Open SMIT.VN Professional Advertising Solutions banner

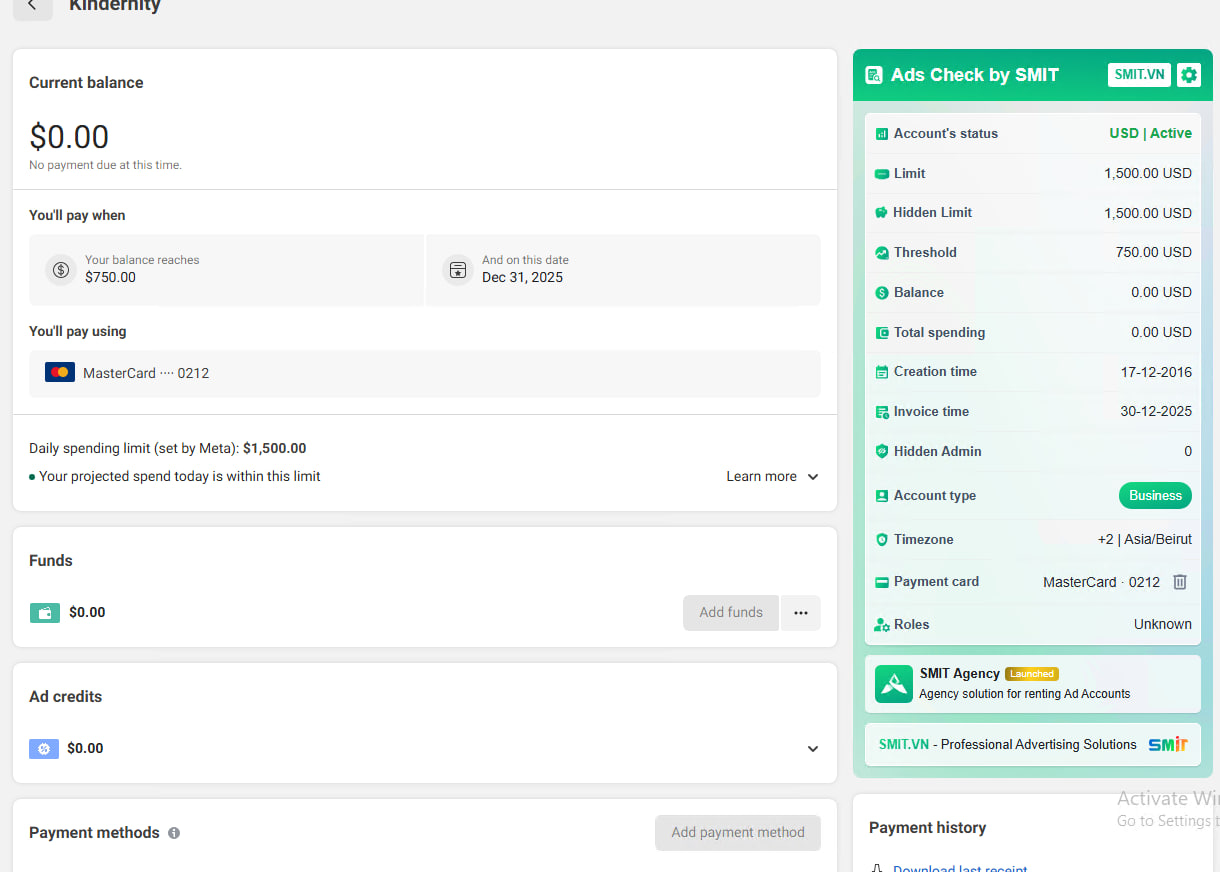coord(1032,745)
